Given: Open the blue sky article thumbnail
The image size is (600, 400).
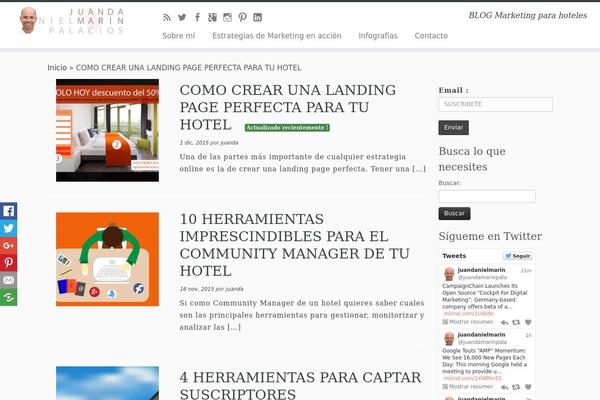Looking at the screenshot, I should 108,383.
